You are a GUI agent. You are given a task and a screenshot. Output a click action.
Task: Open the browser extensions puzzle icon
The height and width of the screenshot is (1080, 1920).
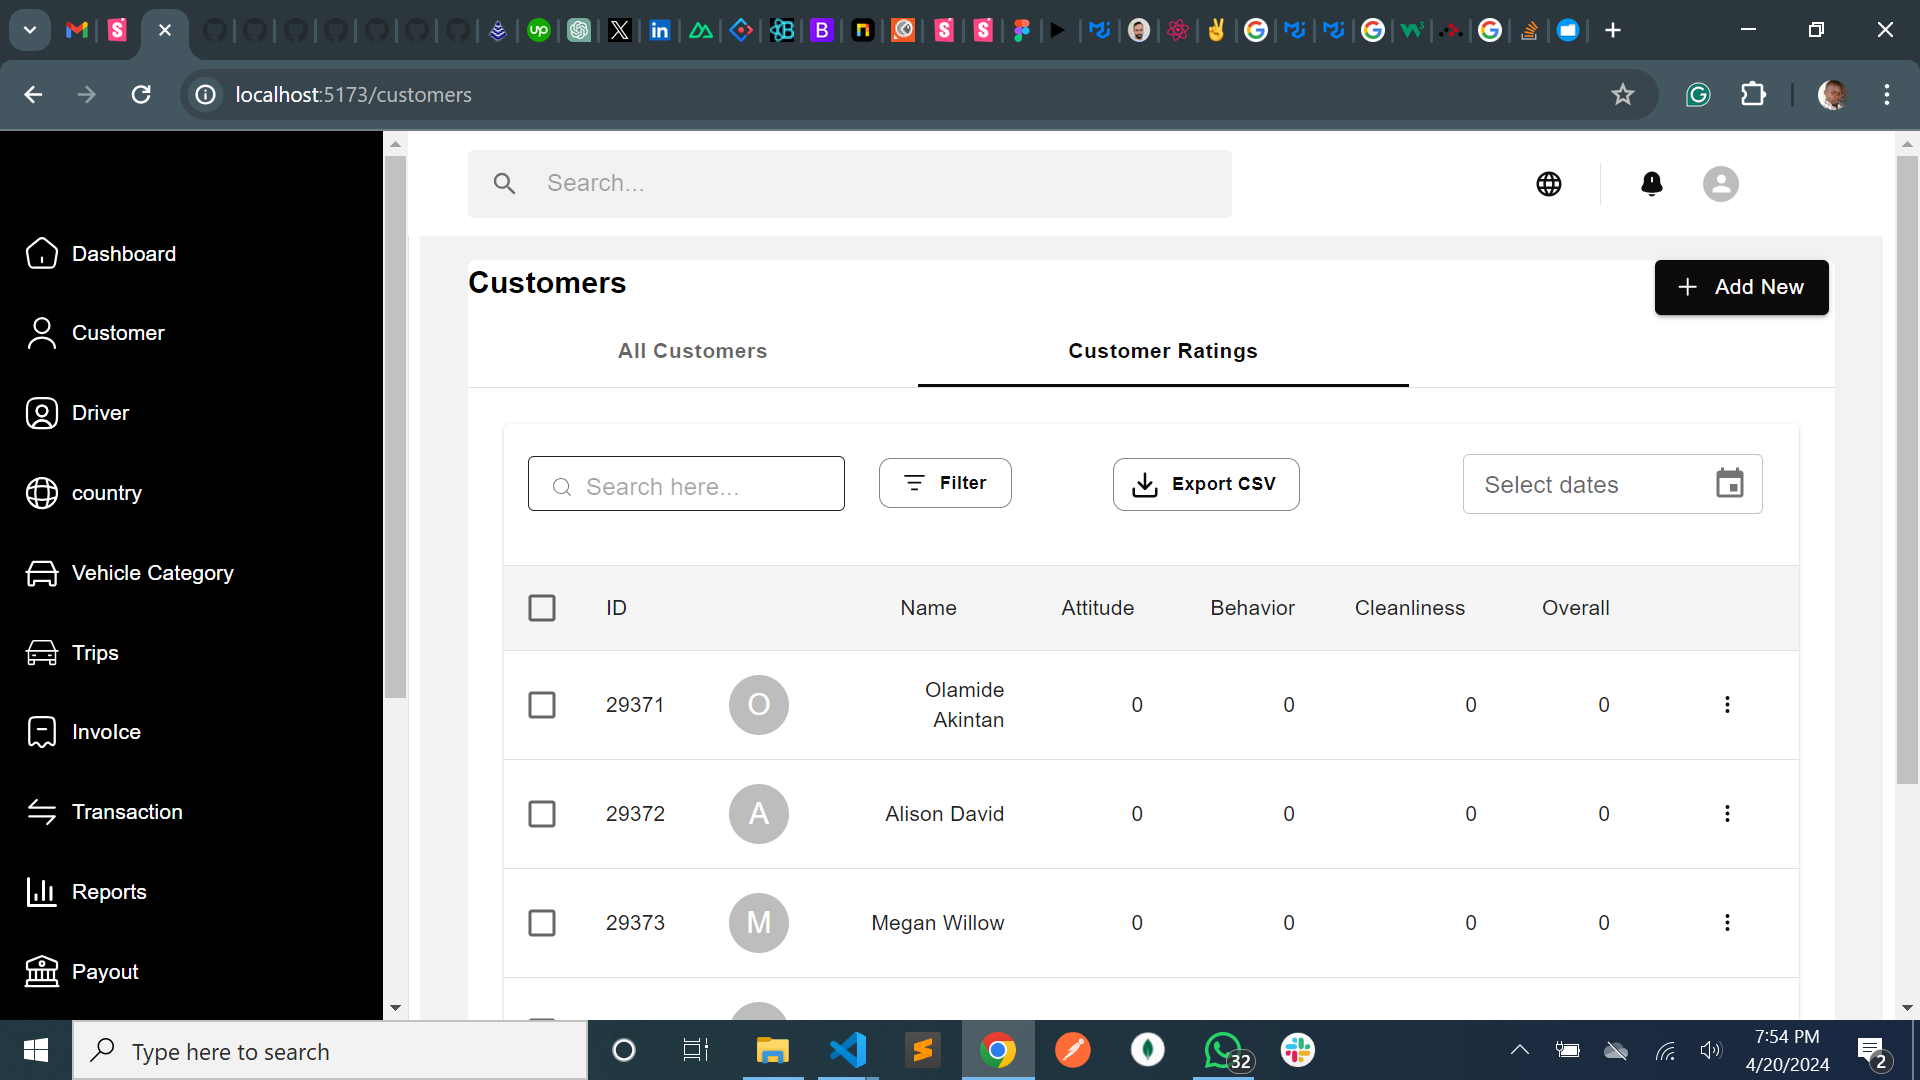tap(1753, 95)
